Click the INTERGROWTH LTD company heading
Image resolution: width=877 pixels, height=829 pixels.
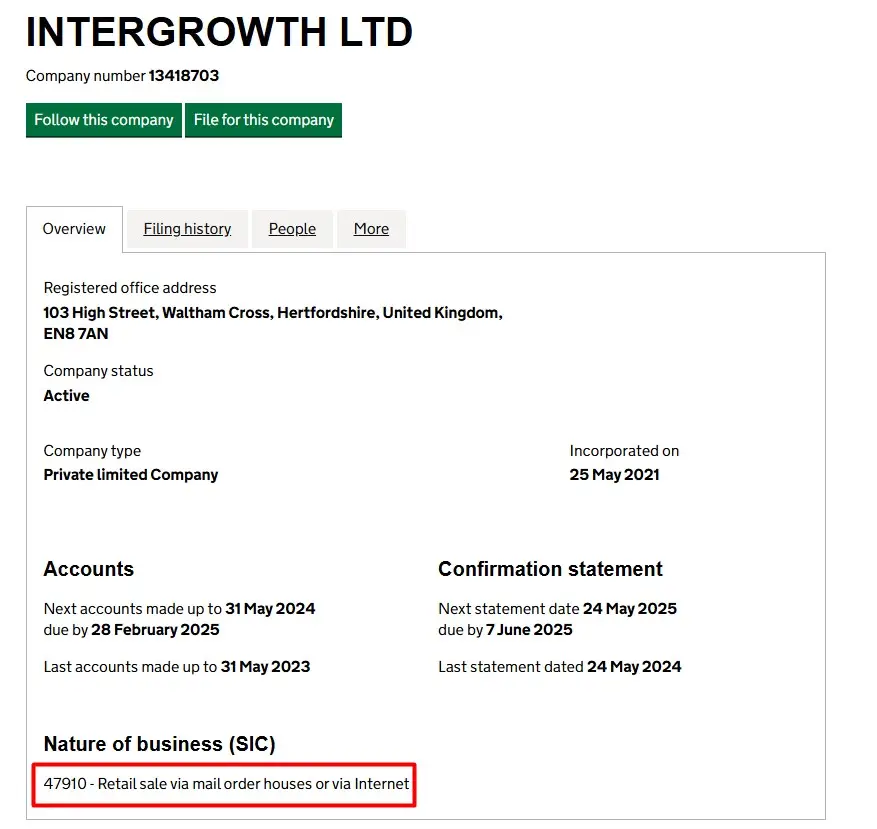(219, 34)
